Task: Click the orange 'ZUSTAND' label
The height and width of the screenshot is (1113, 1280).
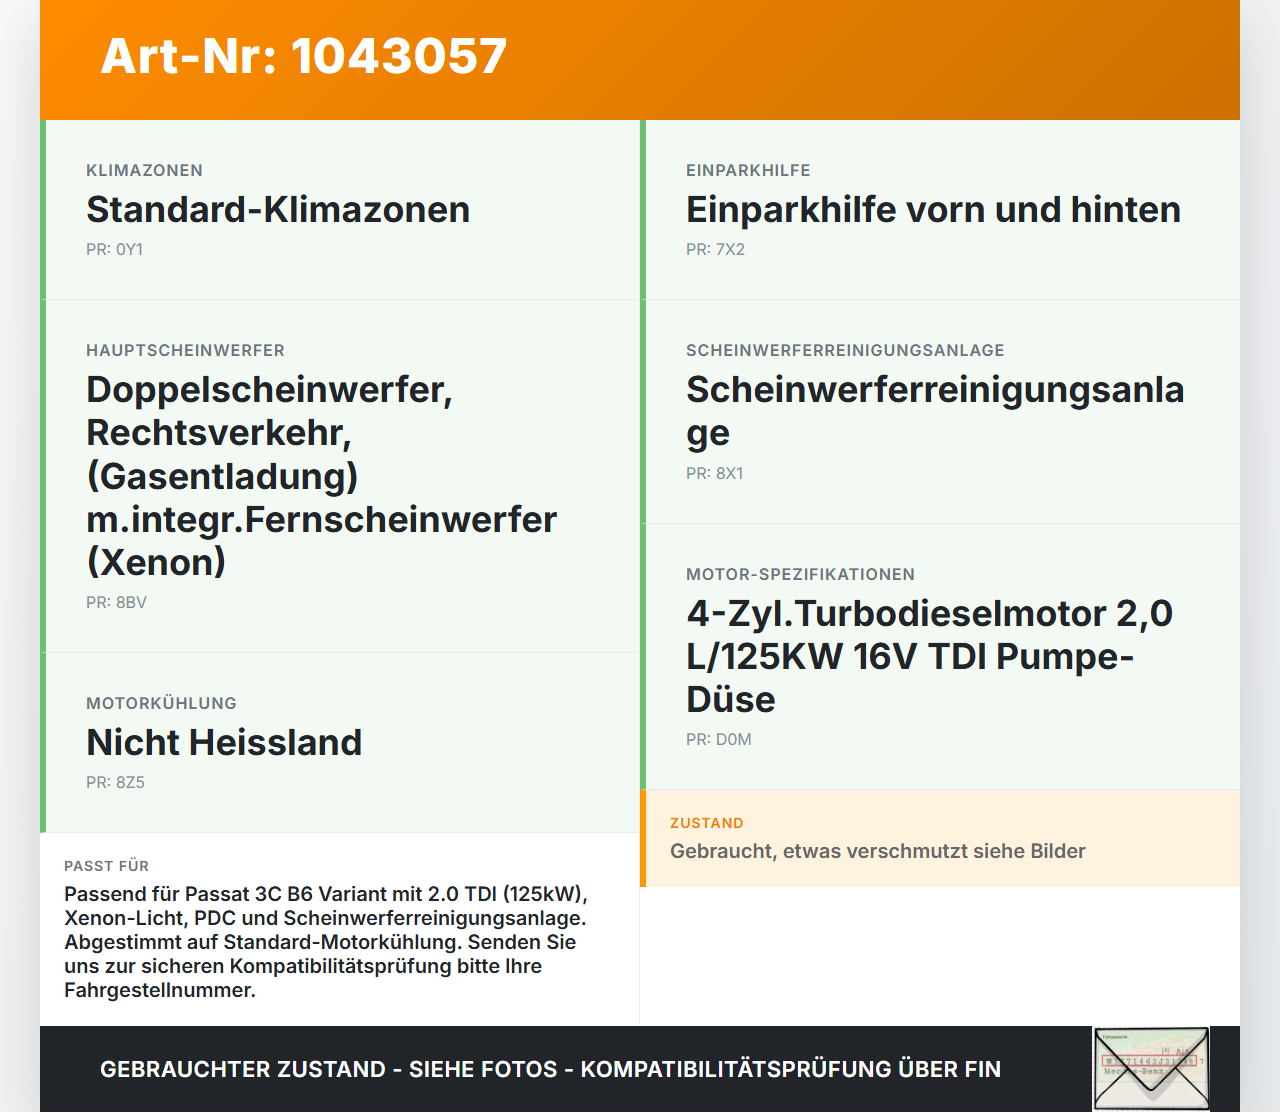Action: point(706,824)
